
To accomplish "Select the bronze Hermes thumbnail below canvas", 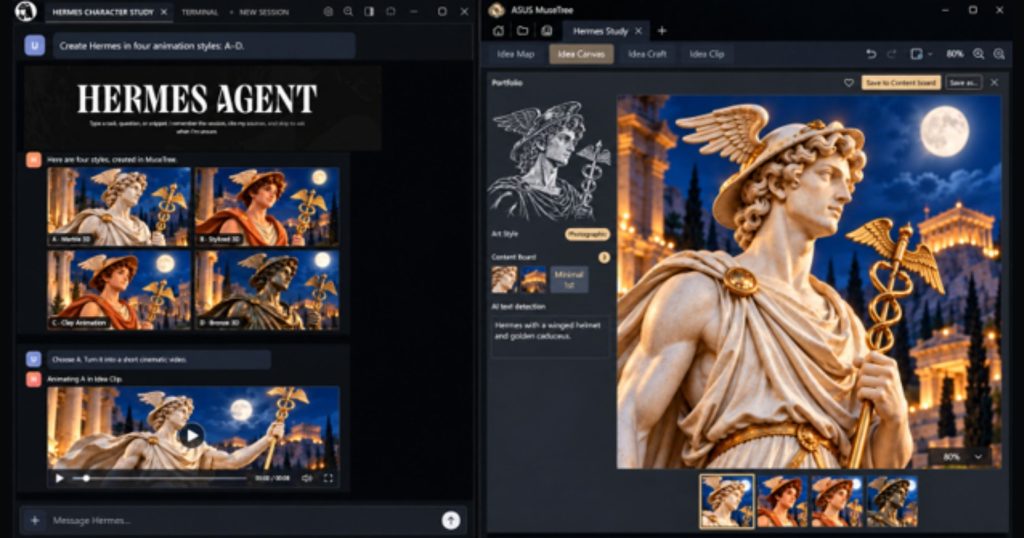I will (892, 501).
